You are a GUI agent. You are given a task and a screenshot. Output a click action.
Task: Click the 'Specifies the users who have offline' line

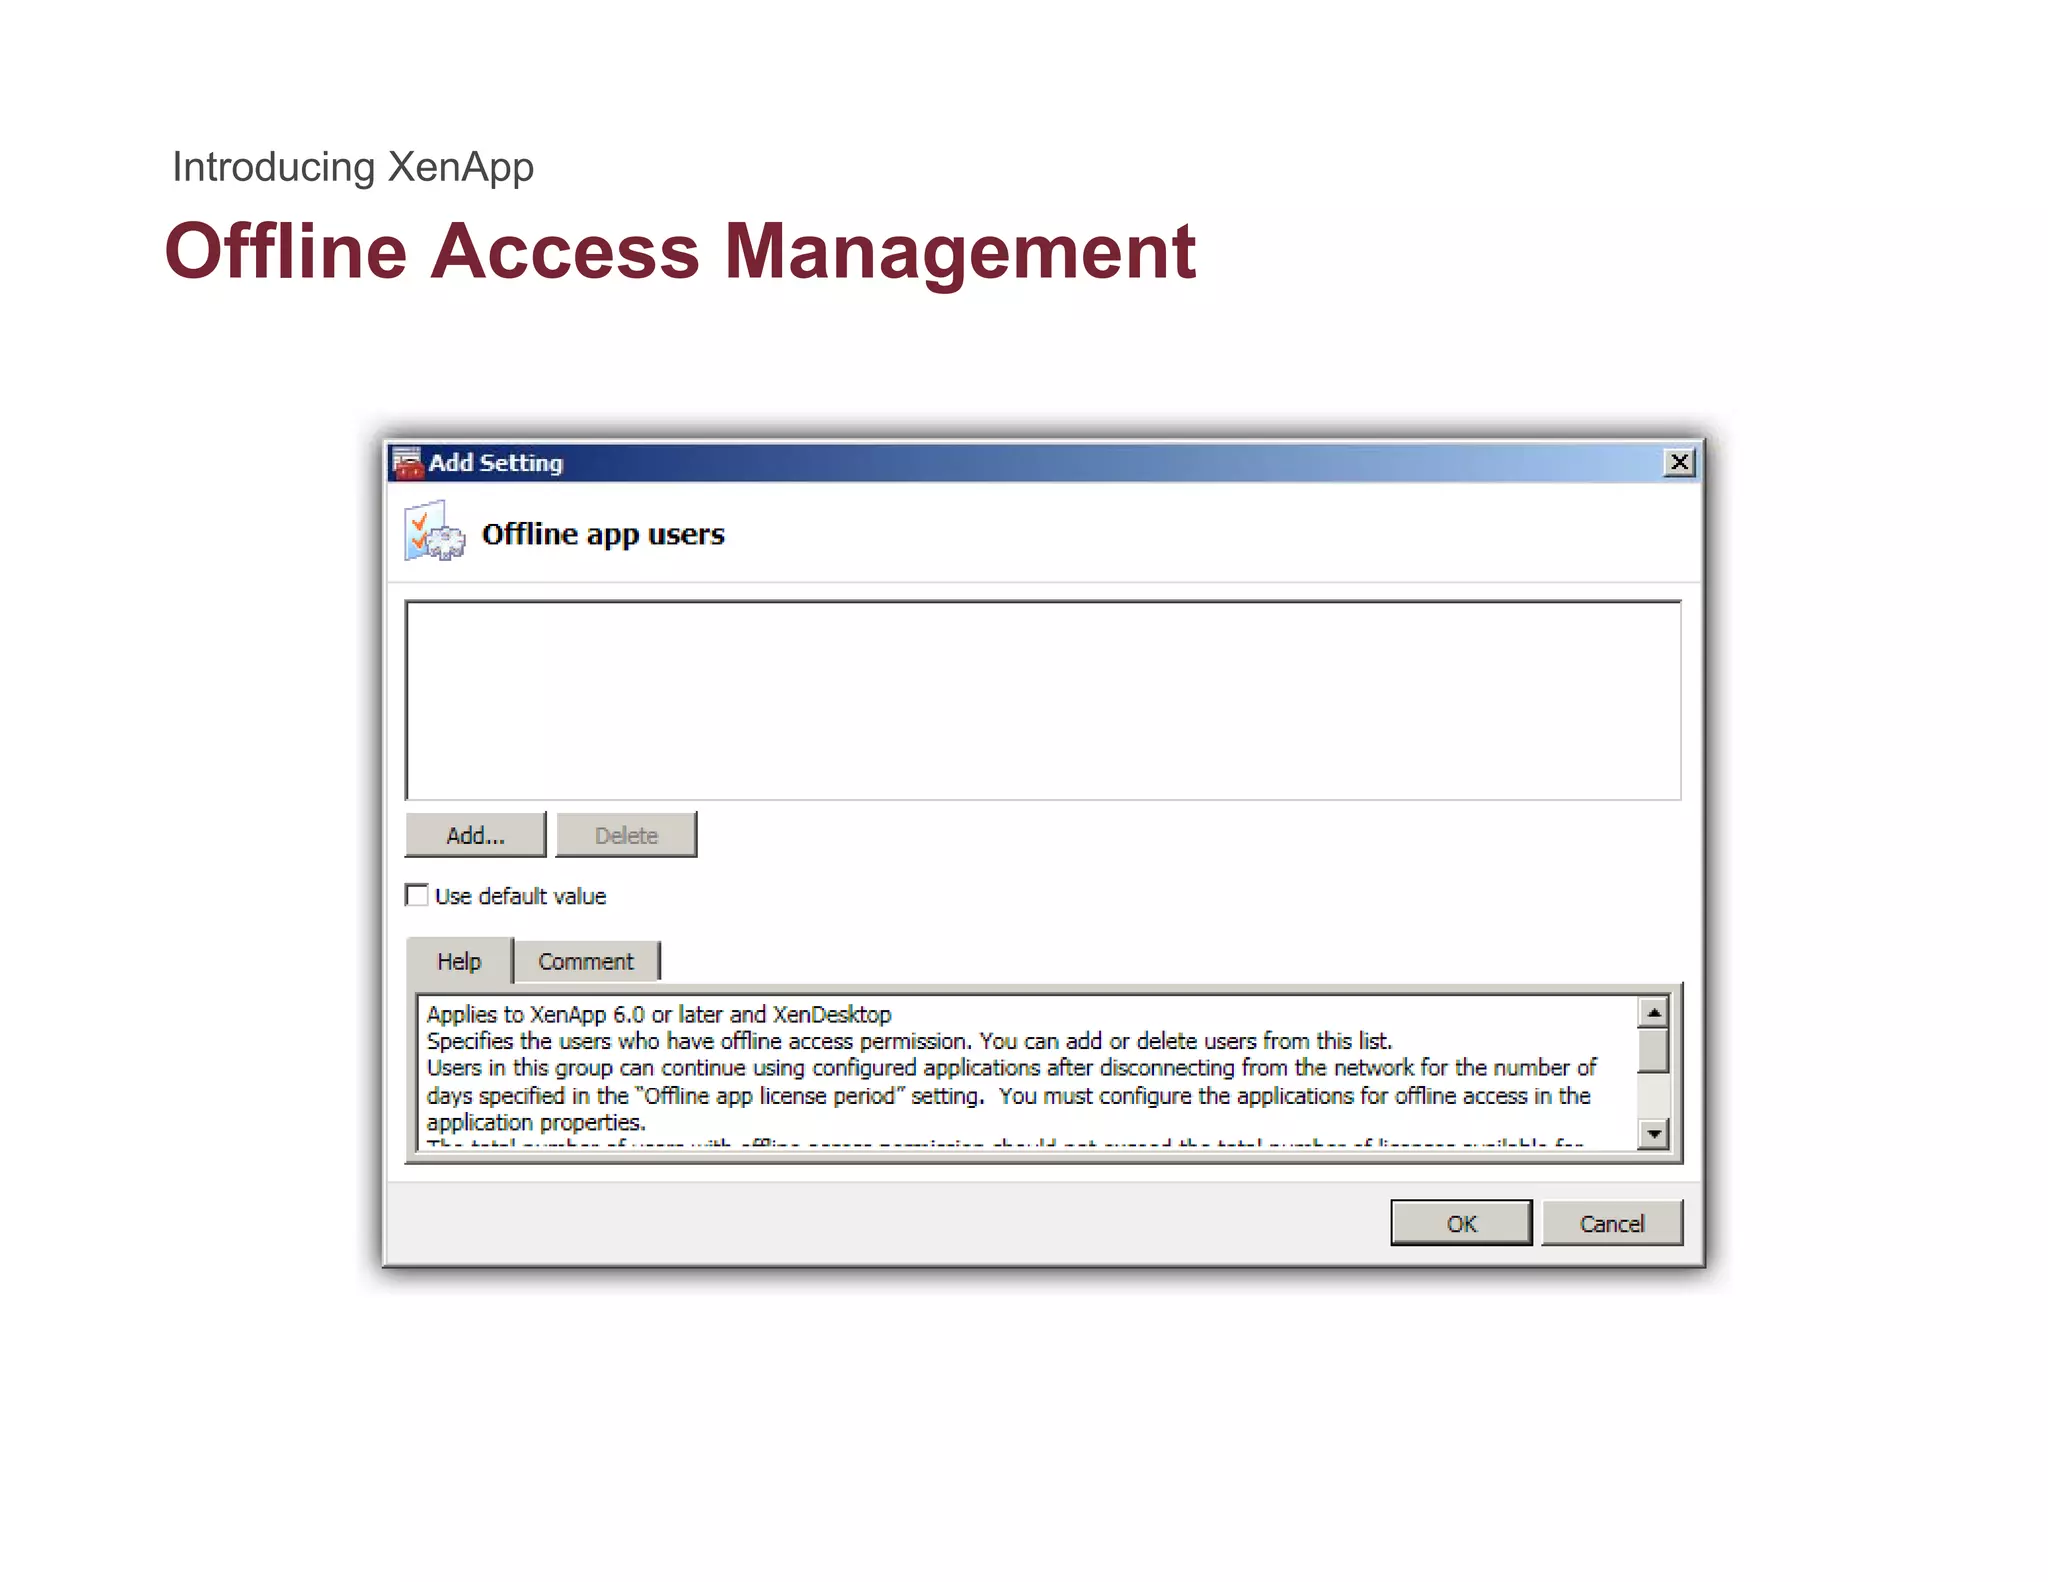(x=909, y=1041)
